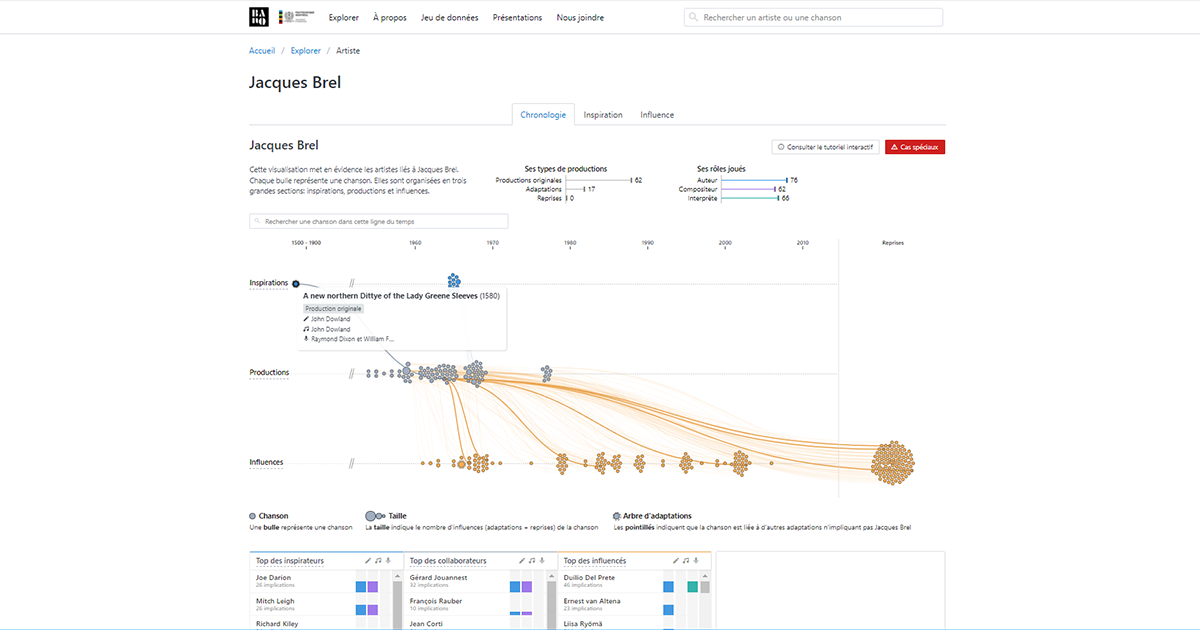Viewport: 1200px width, 630px height.
Task: Click the Auteur role bar
Action: (x=754, y=180)
